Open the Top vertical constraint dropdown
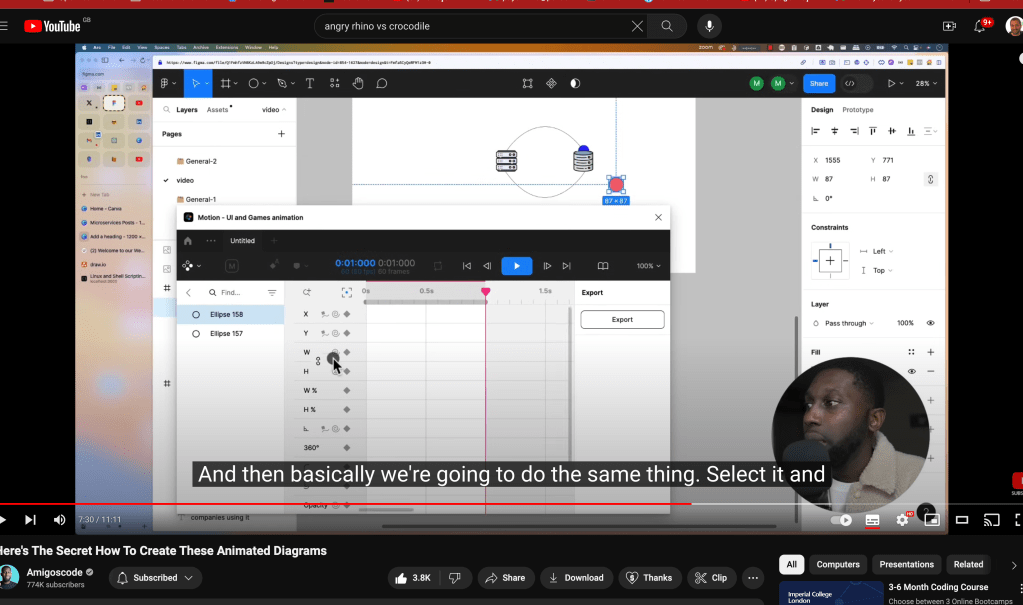The image size is (1023, 605). tap(882, 270)
